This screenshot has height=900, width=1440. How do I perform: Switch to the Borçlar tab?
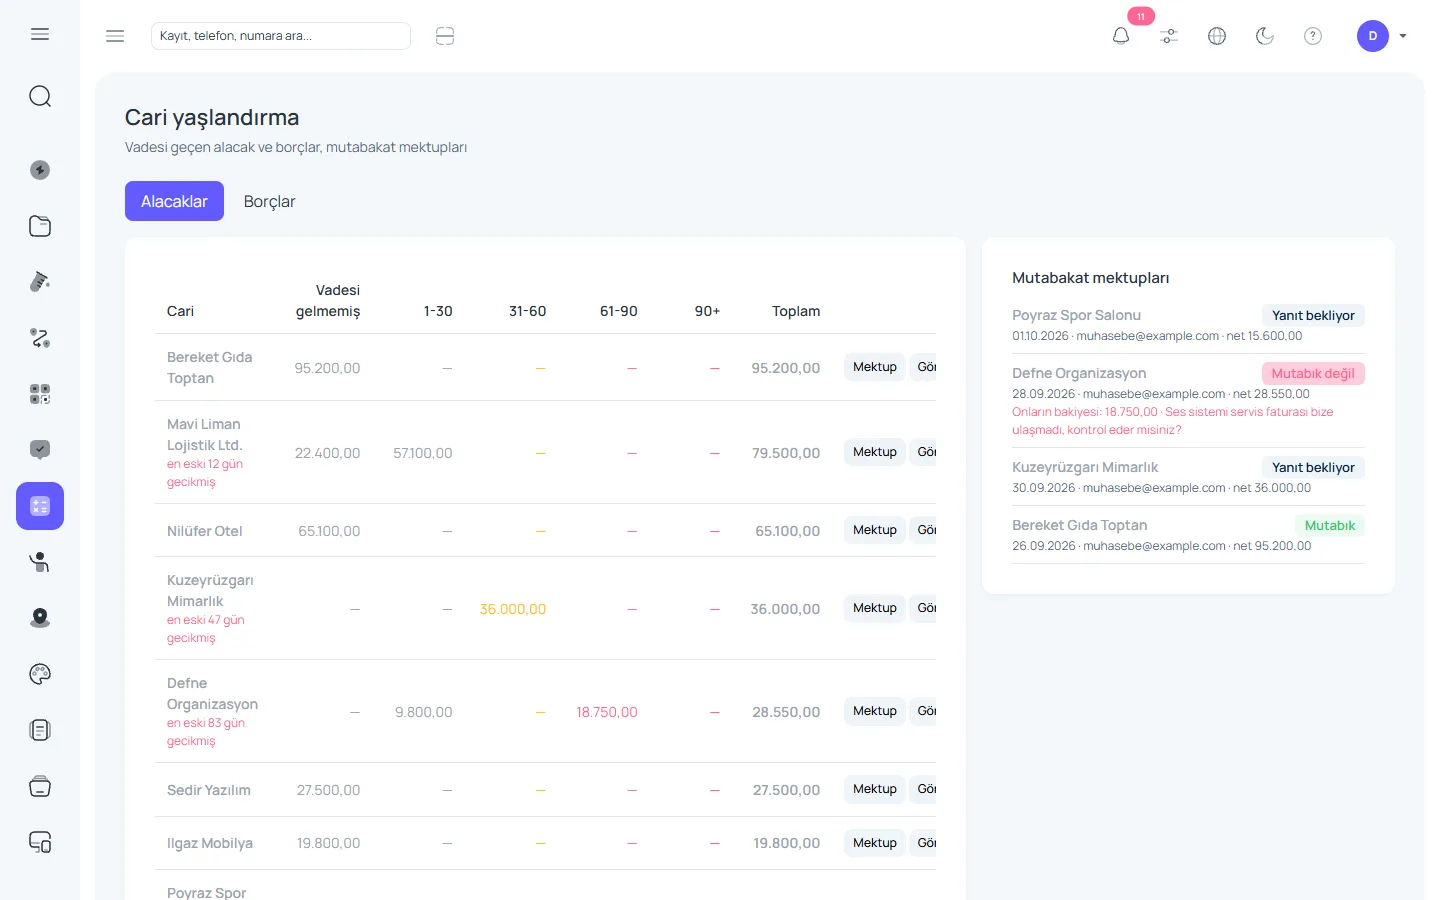pyautogui.click(x=269, y=201)
